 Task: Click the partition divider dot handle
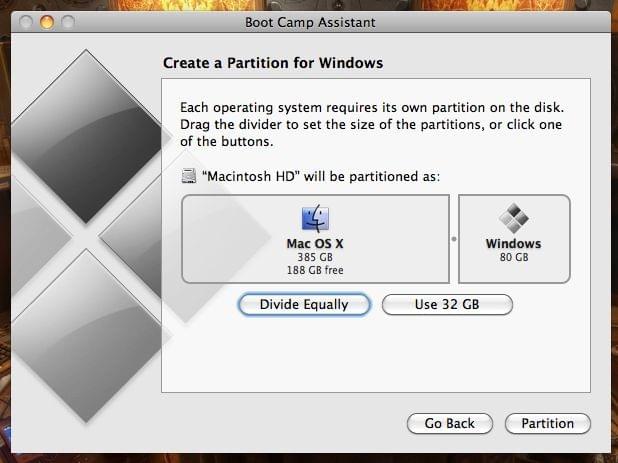[454, 239]
